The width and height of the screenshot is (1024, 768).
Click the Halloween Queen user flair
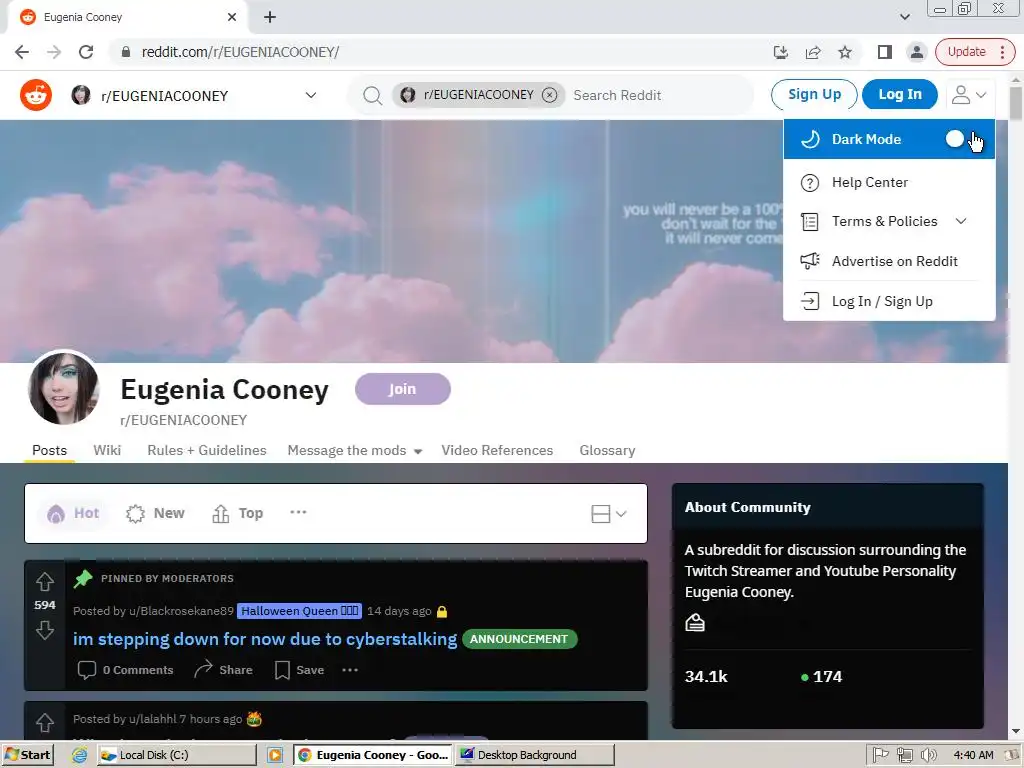pos(299,611)
